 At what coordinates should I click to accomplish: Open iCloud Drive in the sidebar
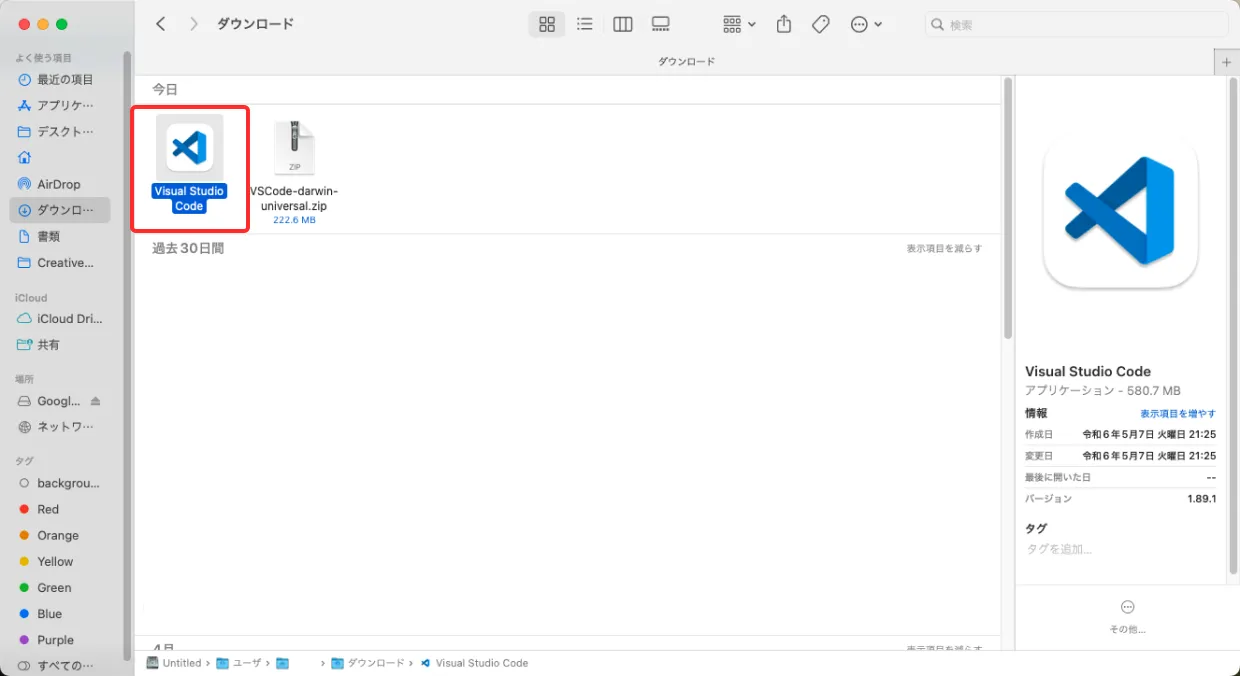[x=62, y=319]
